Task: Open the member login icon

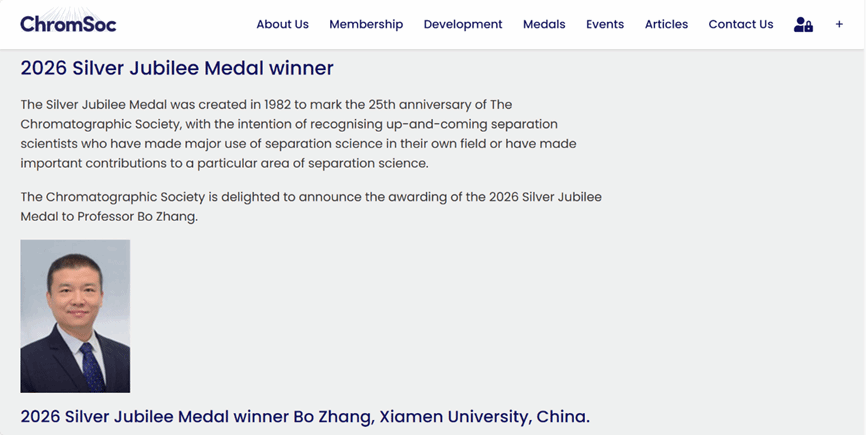Action: (803, 24)
